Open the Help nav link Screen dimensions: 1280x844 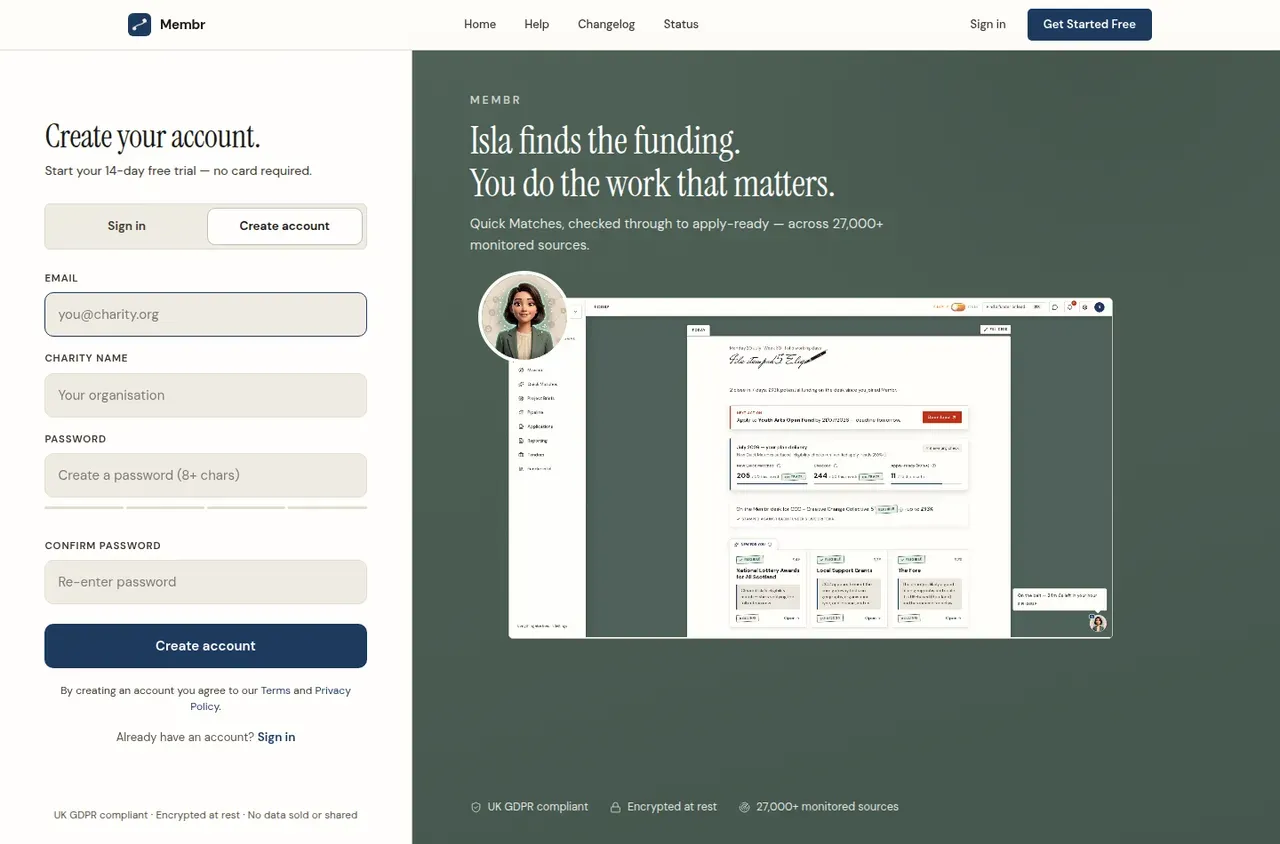coord(537,24)
